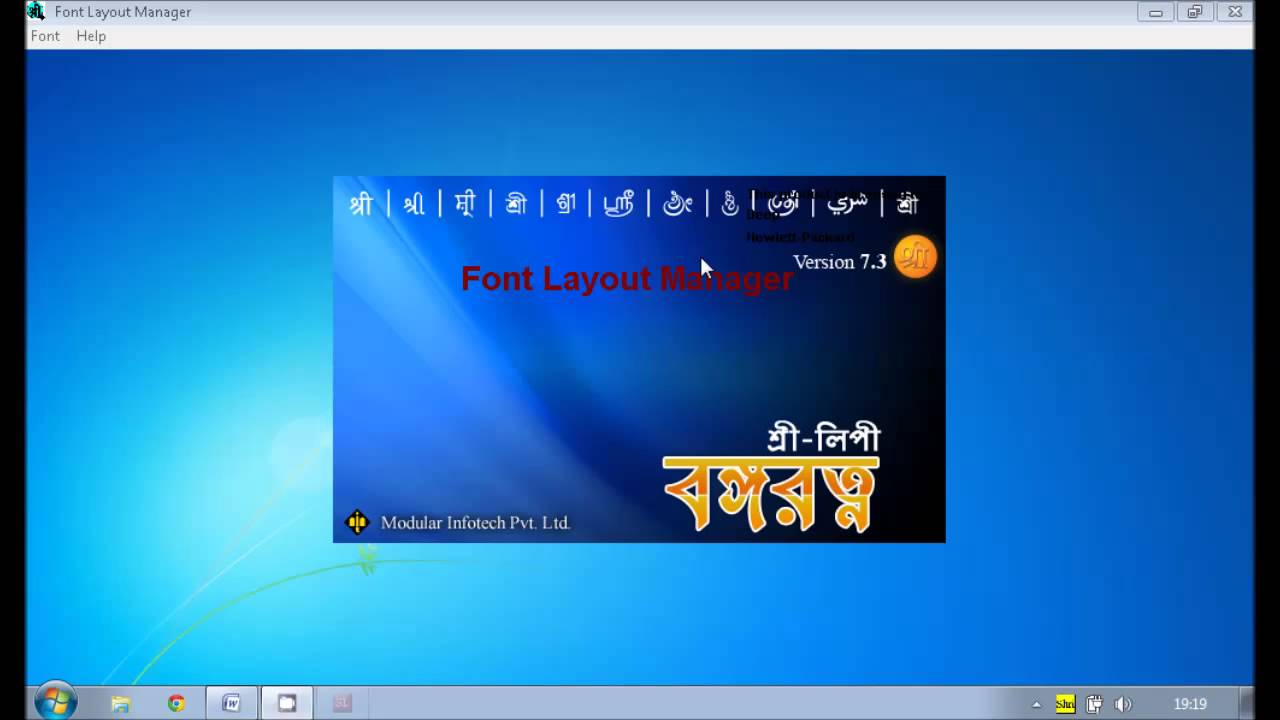Show hidden system tray icons
1280x720 pixels.
[x=1036, y=704]
